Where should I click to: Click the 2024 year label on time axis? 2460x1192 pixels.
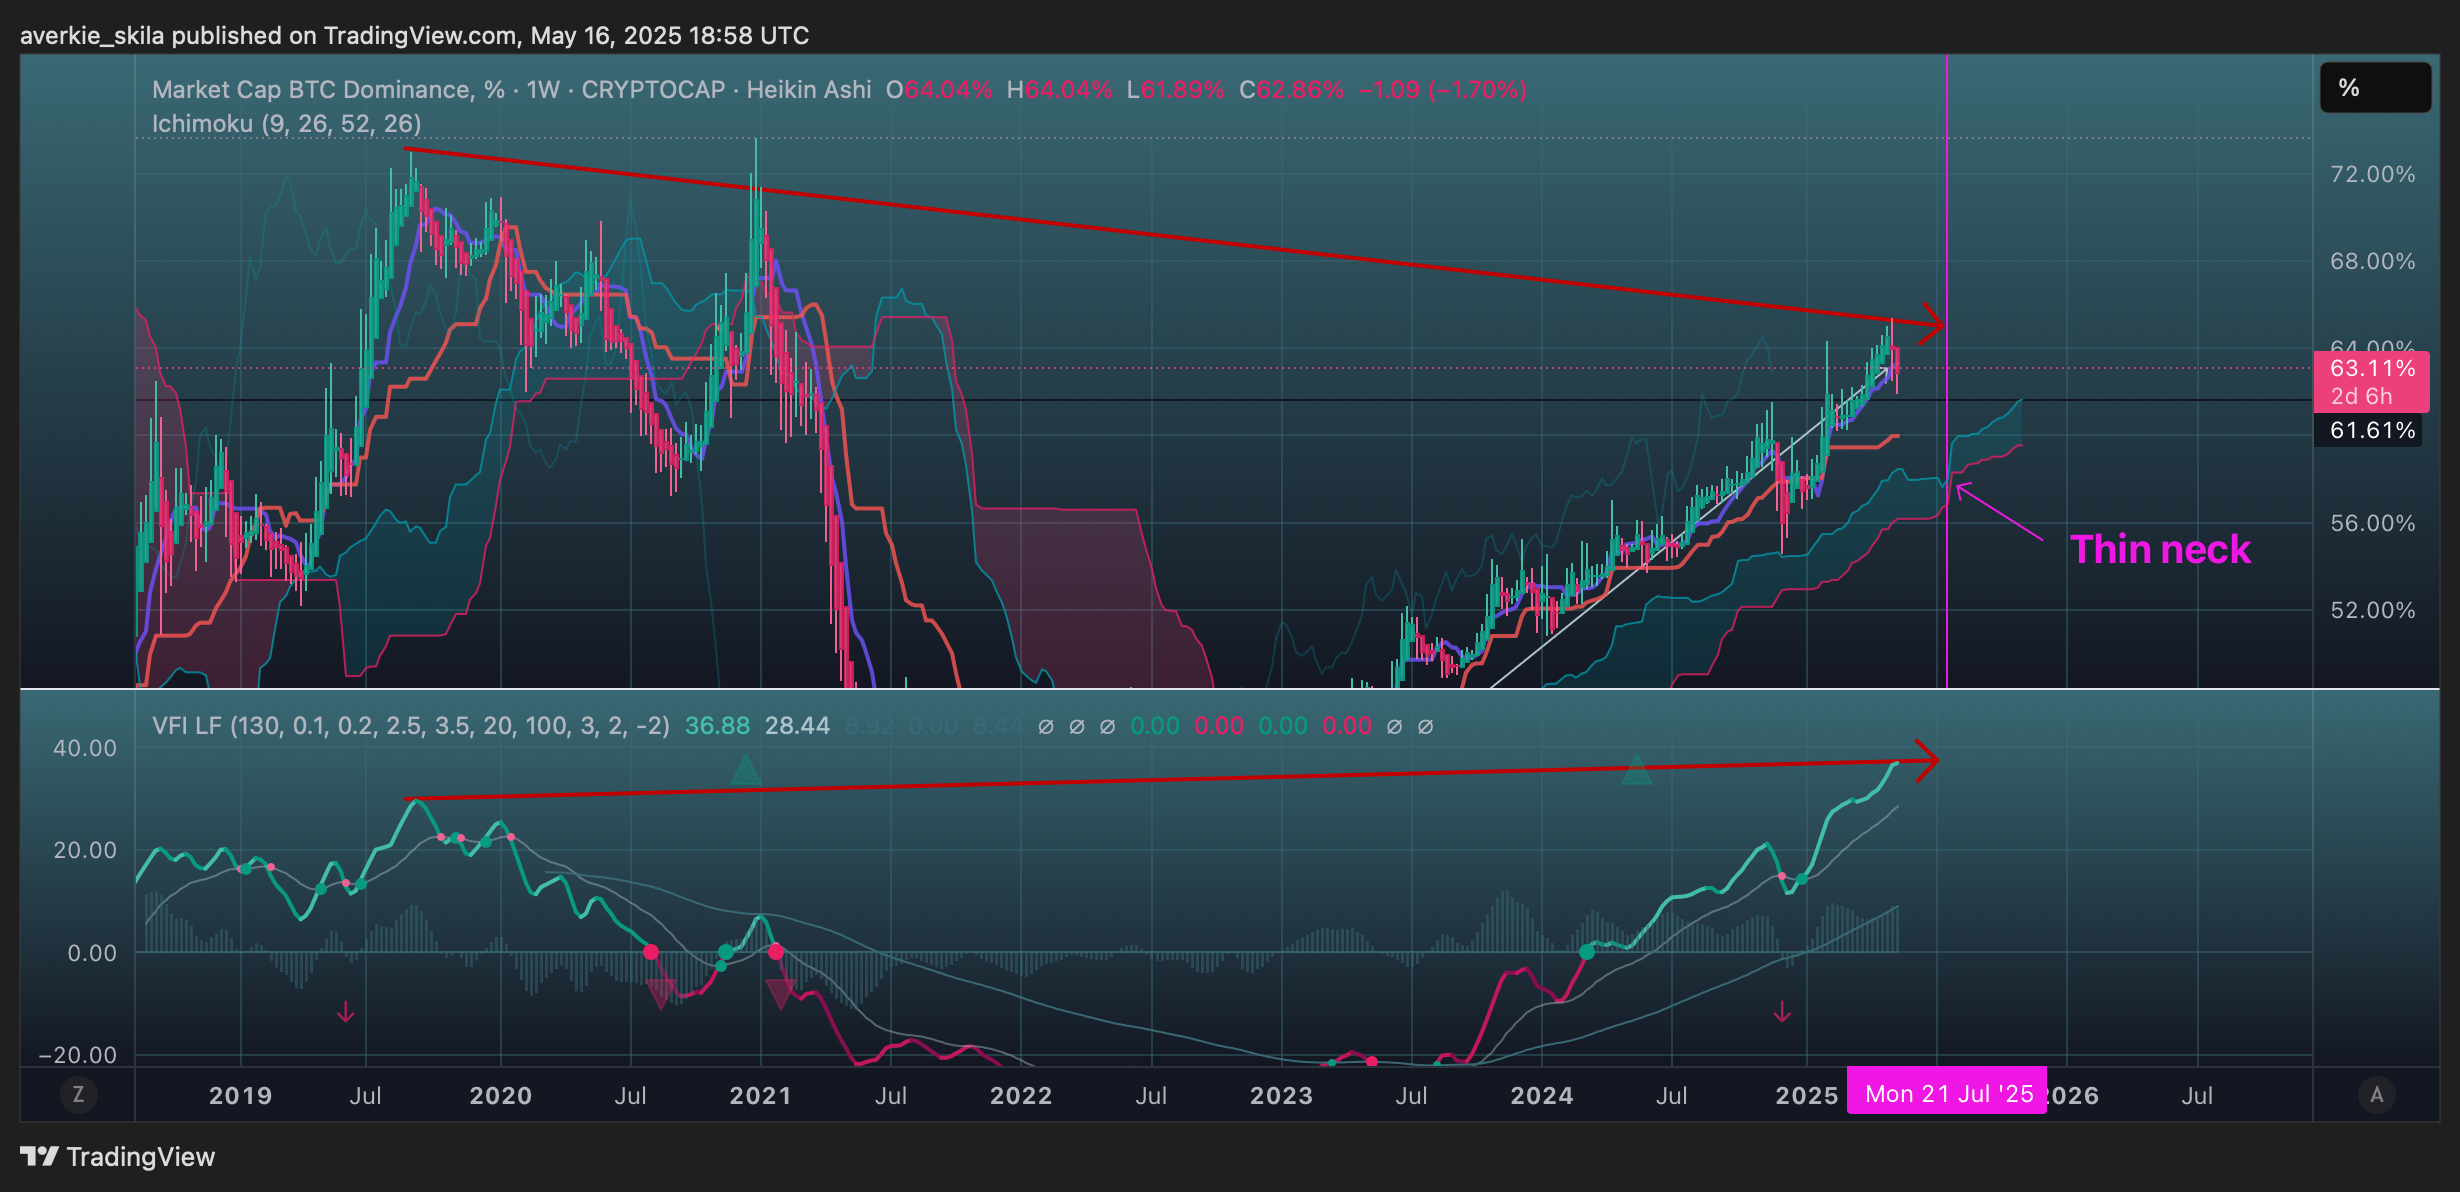1542,1096
